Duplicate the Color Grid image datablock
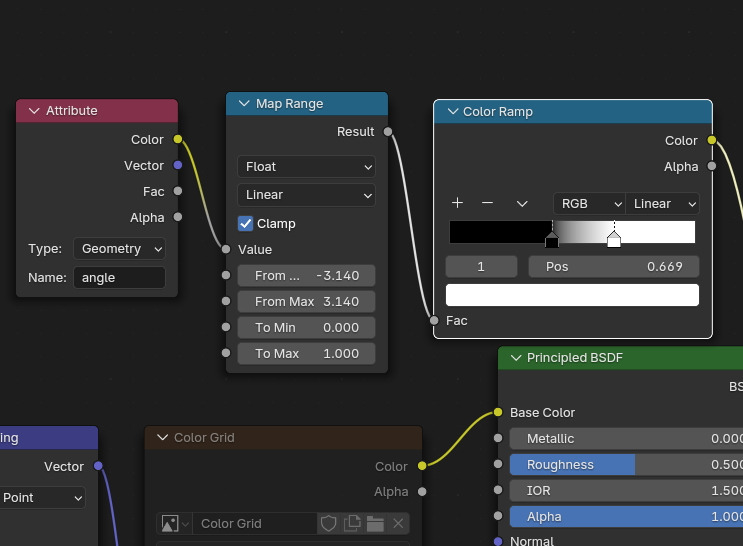 coord(352,524)
